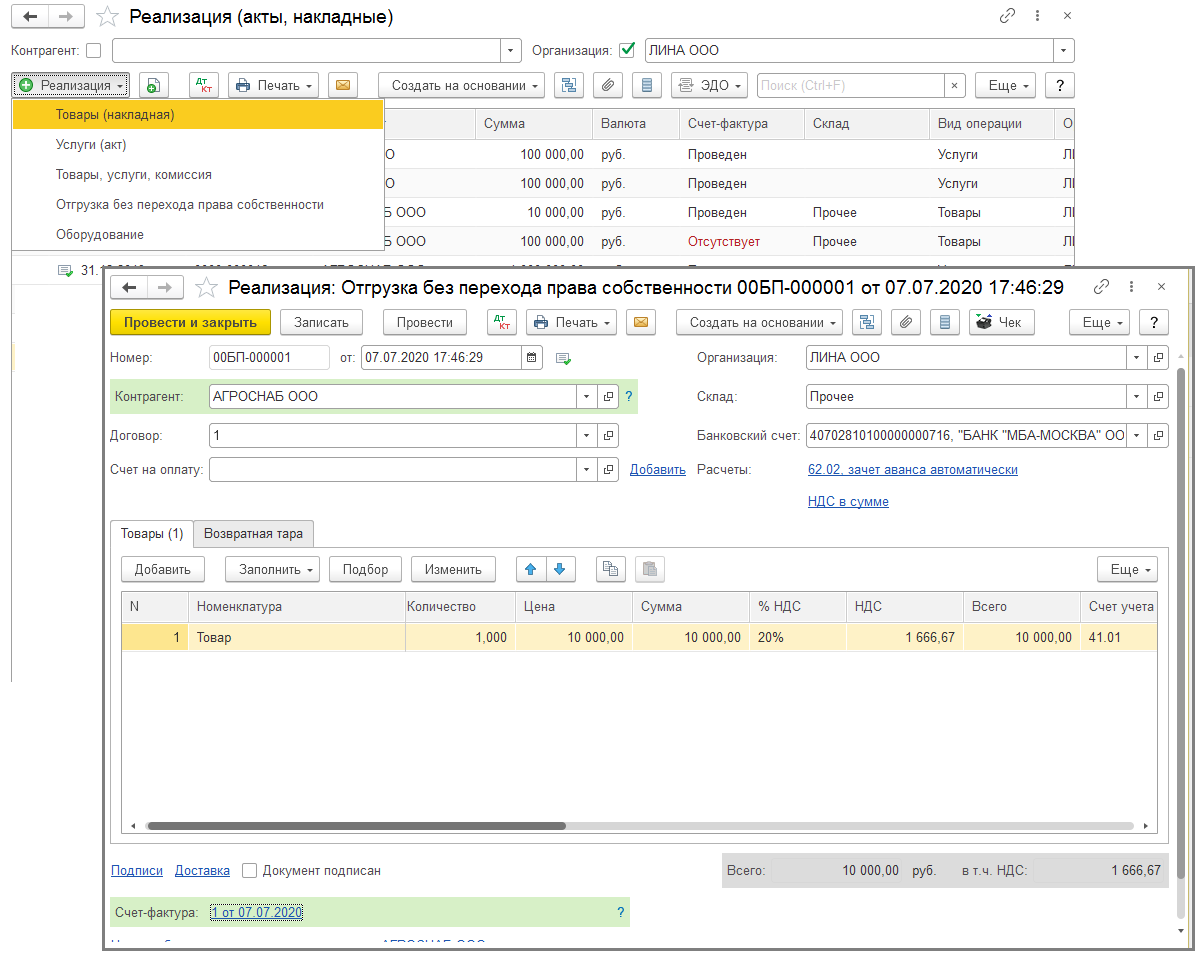Check the Документ подписан checkbox
Screen dimensions: 1199x961
(250, 871)
